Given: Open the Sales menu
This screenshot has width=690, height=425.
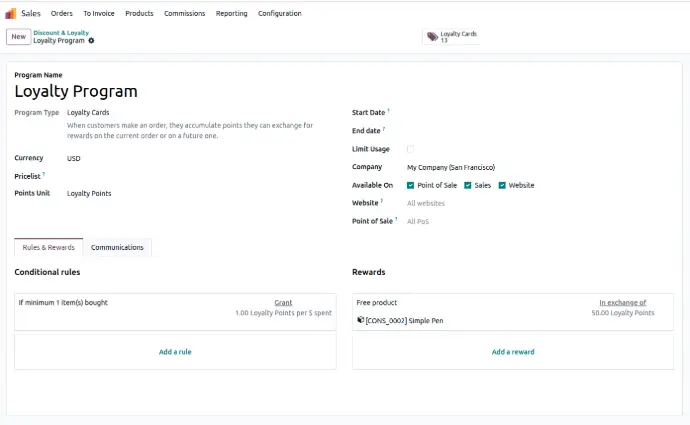Looking at the screenshot, I should pos(31,14).
